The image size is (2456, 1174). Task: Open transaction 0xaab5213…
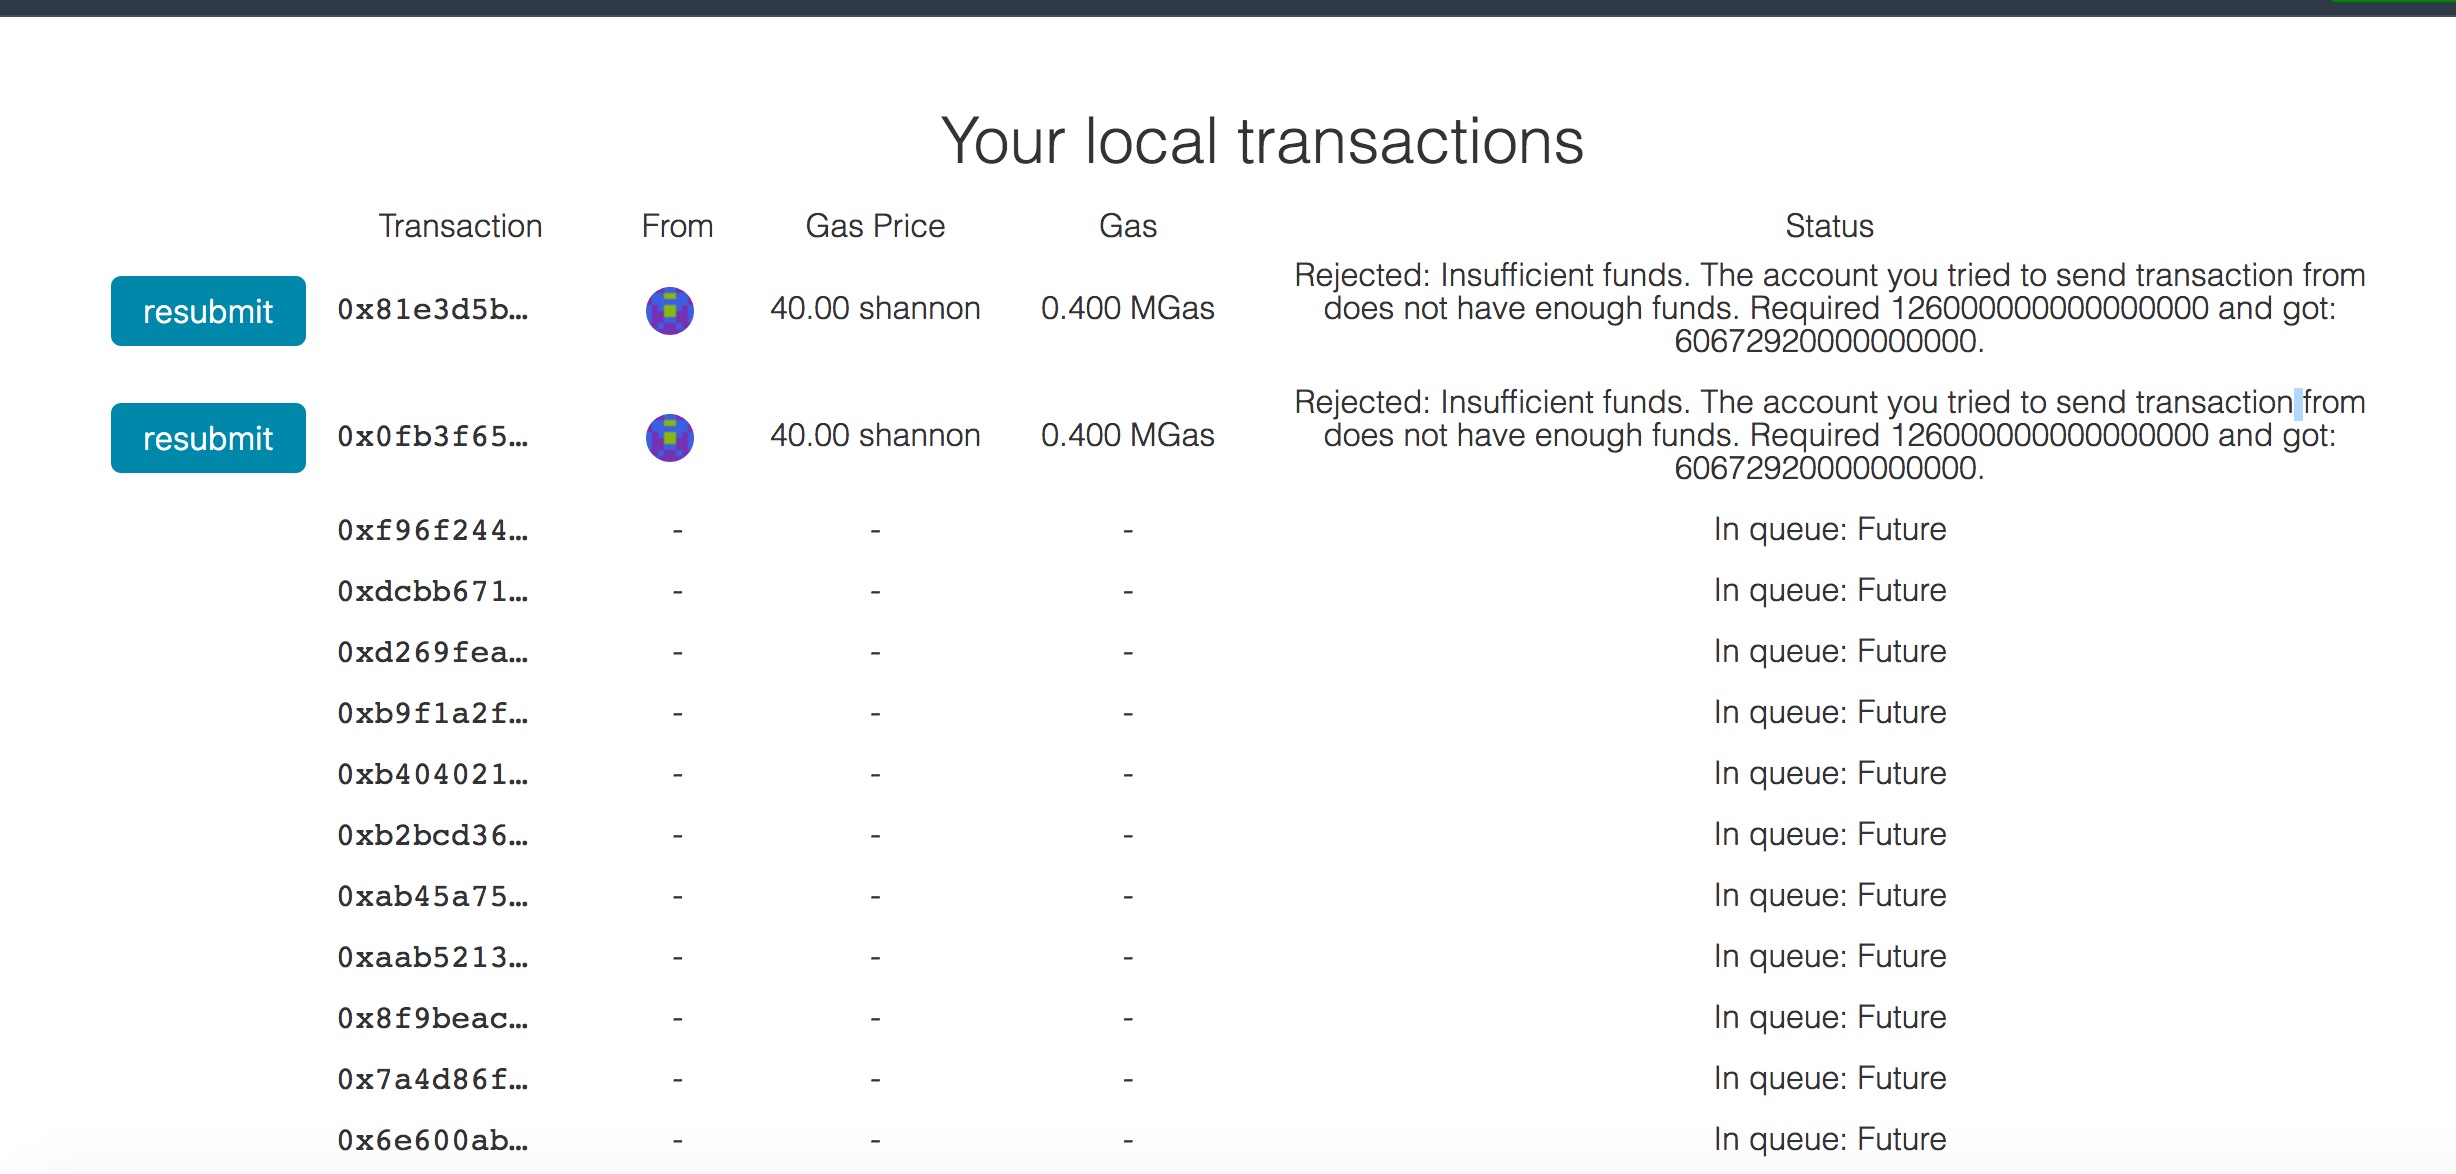[x=432, y=957]
